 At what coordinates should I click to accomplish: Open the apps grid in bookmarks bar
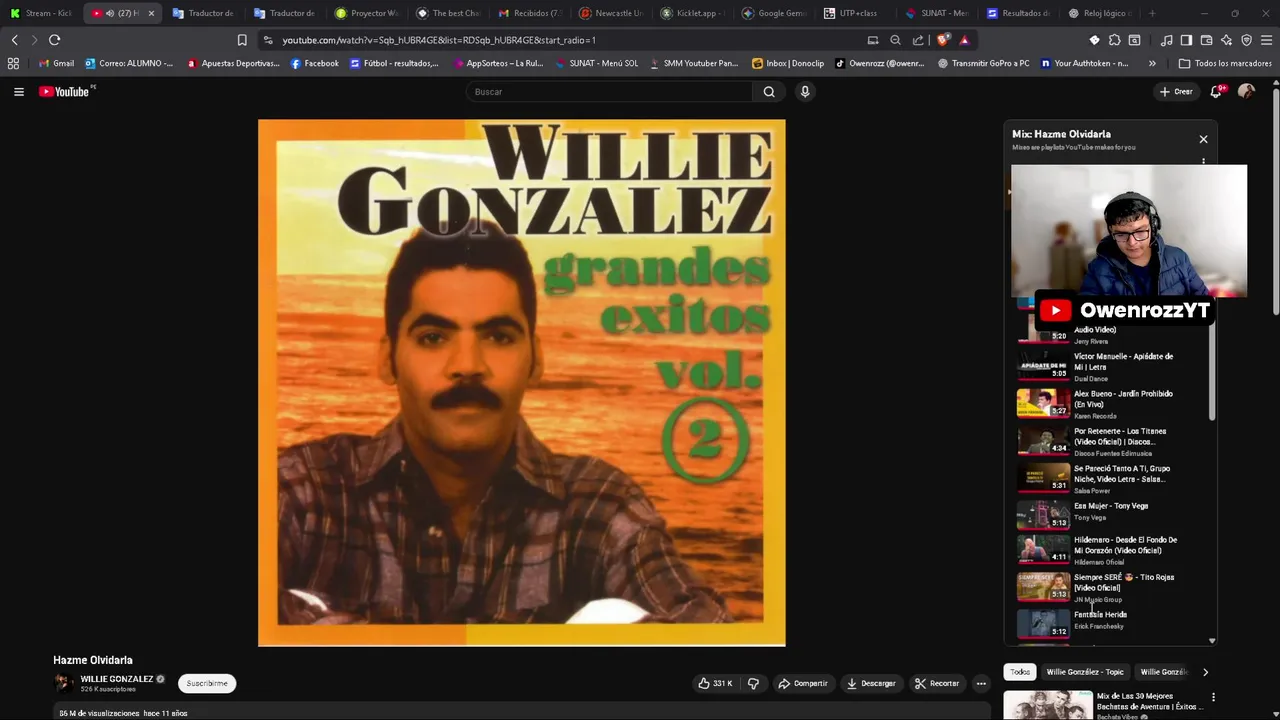(x=13, y=63)
